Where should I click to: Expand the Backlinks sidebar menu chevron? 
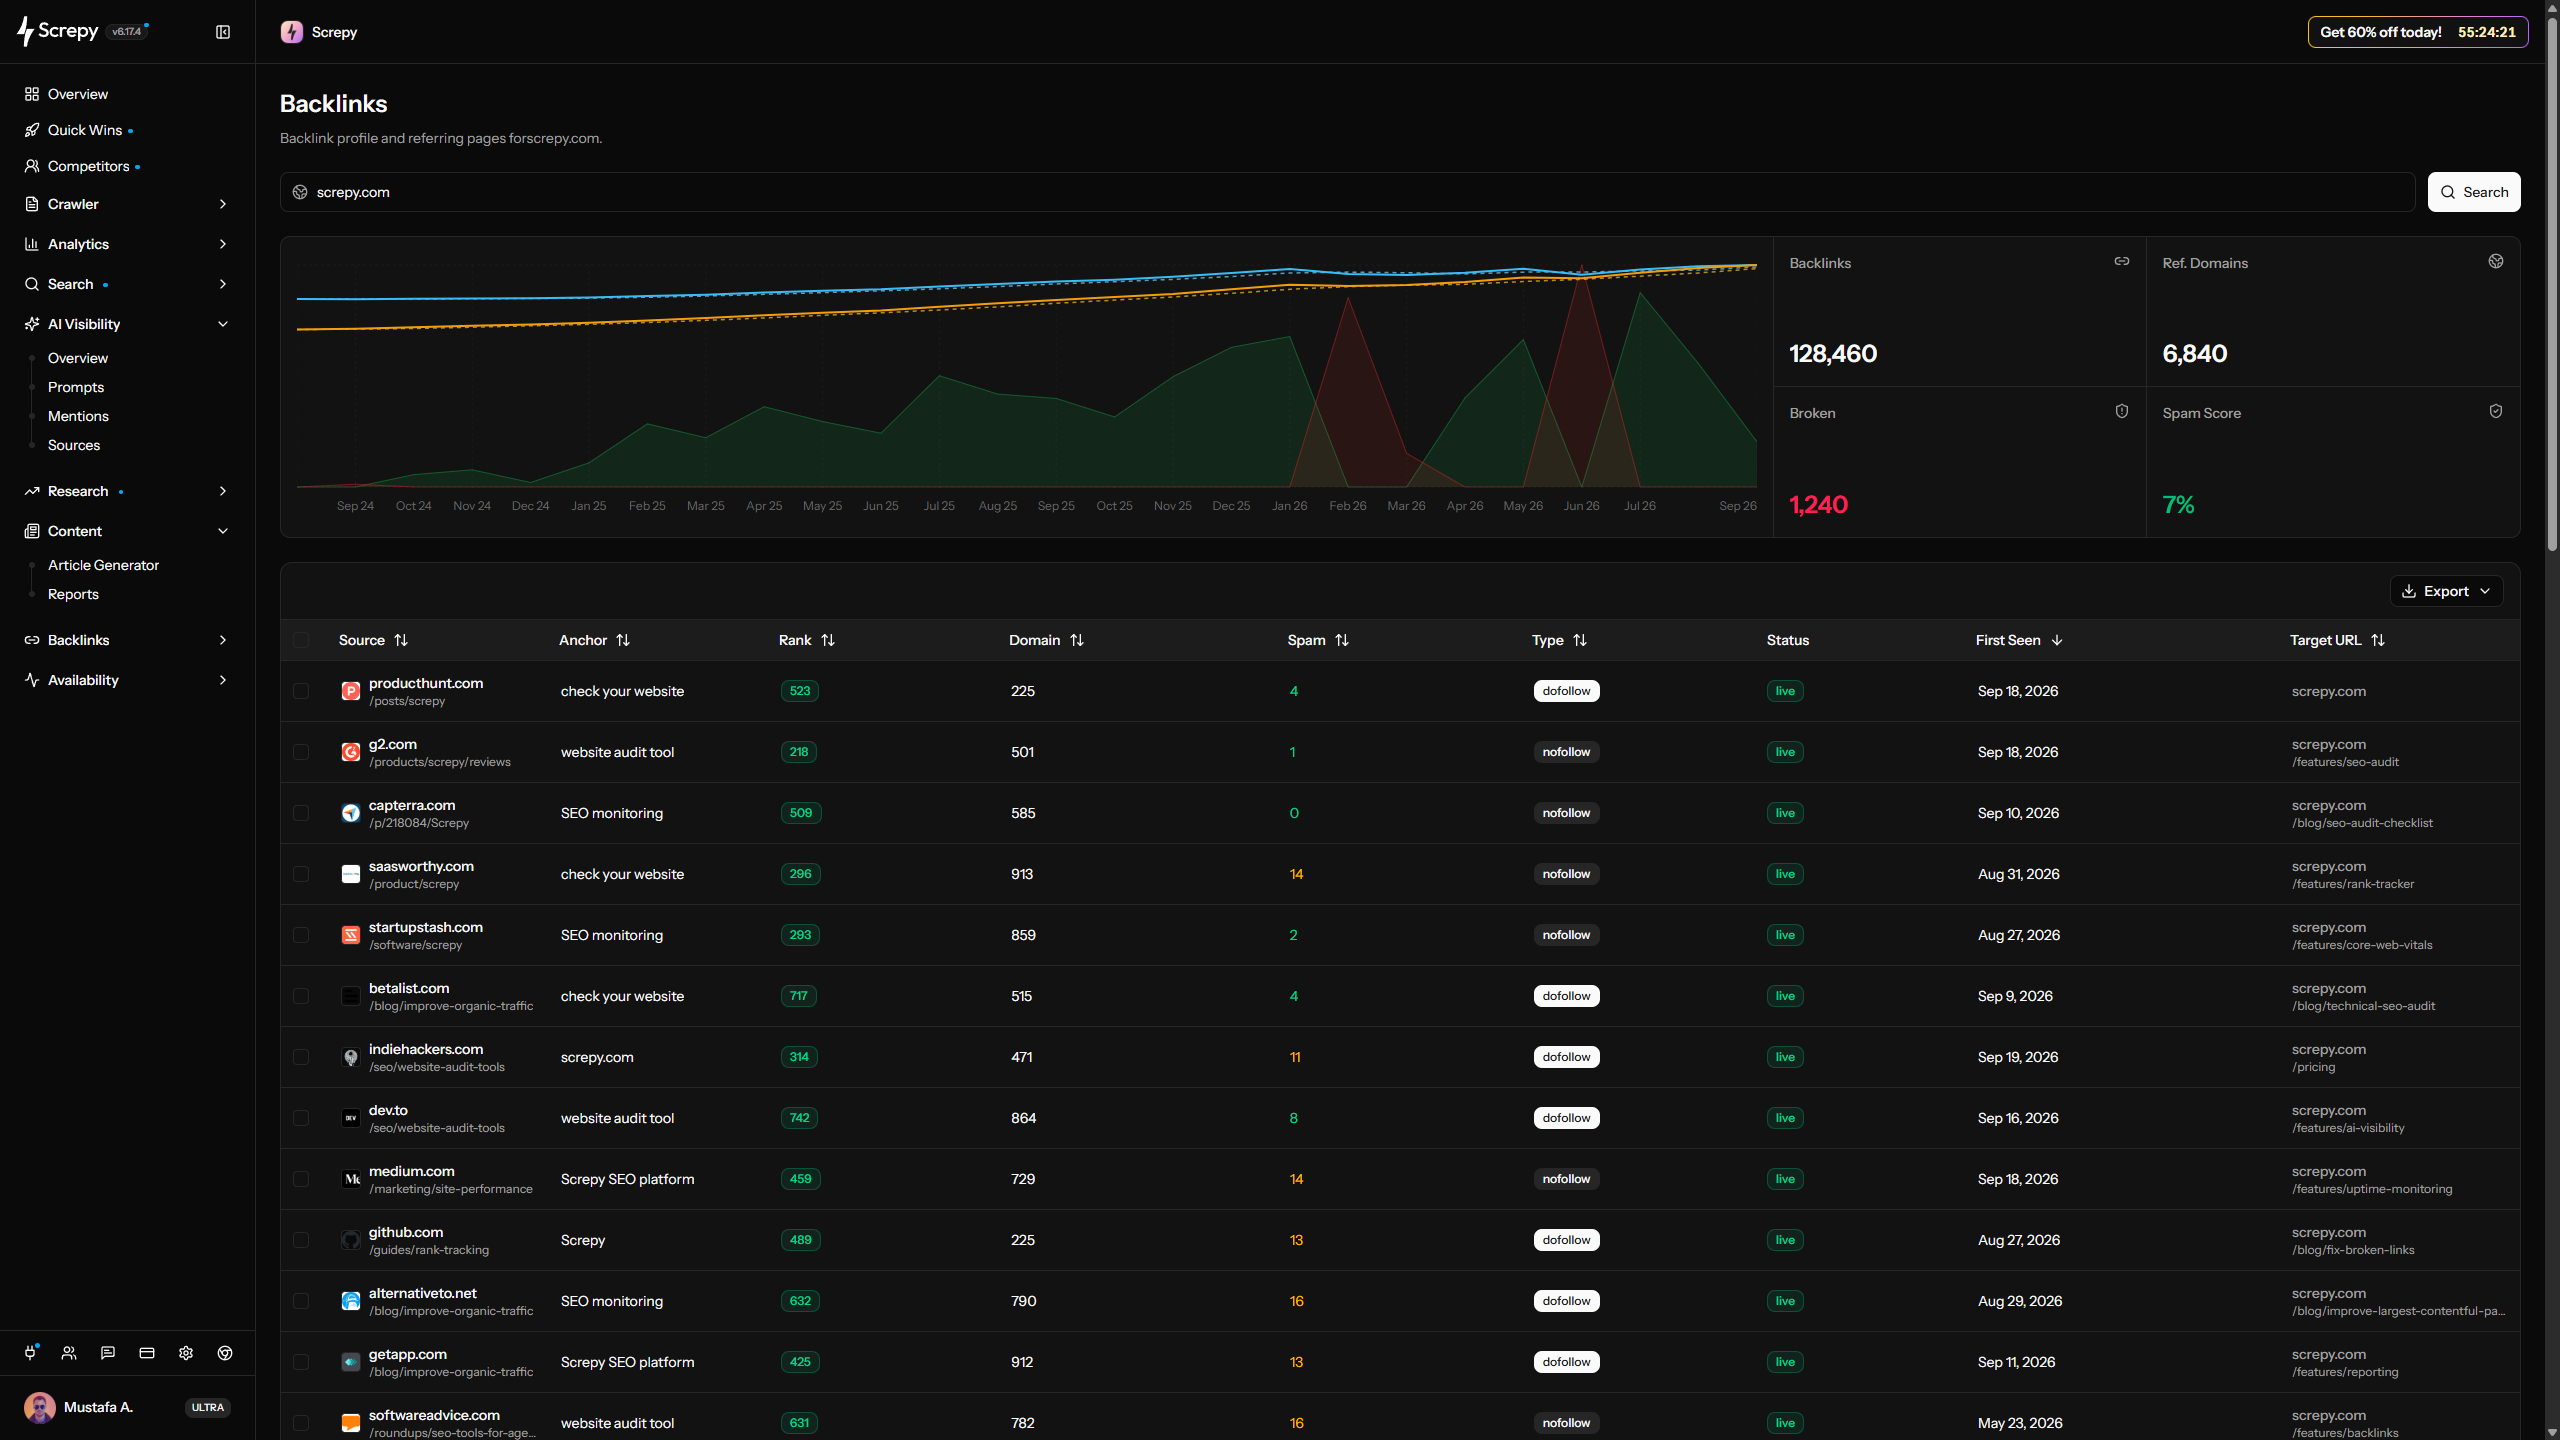(223, 640)
